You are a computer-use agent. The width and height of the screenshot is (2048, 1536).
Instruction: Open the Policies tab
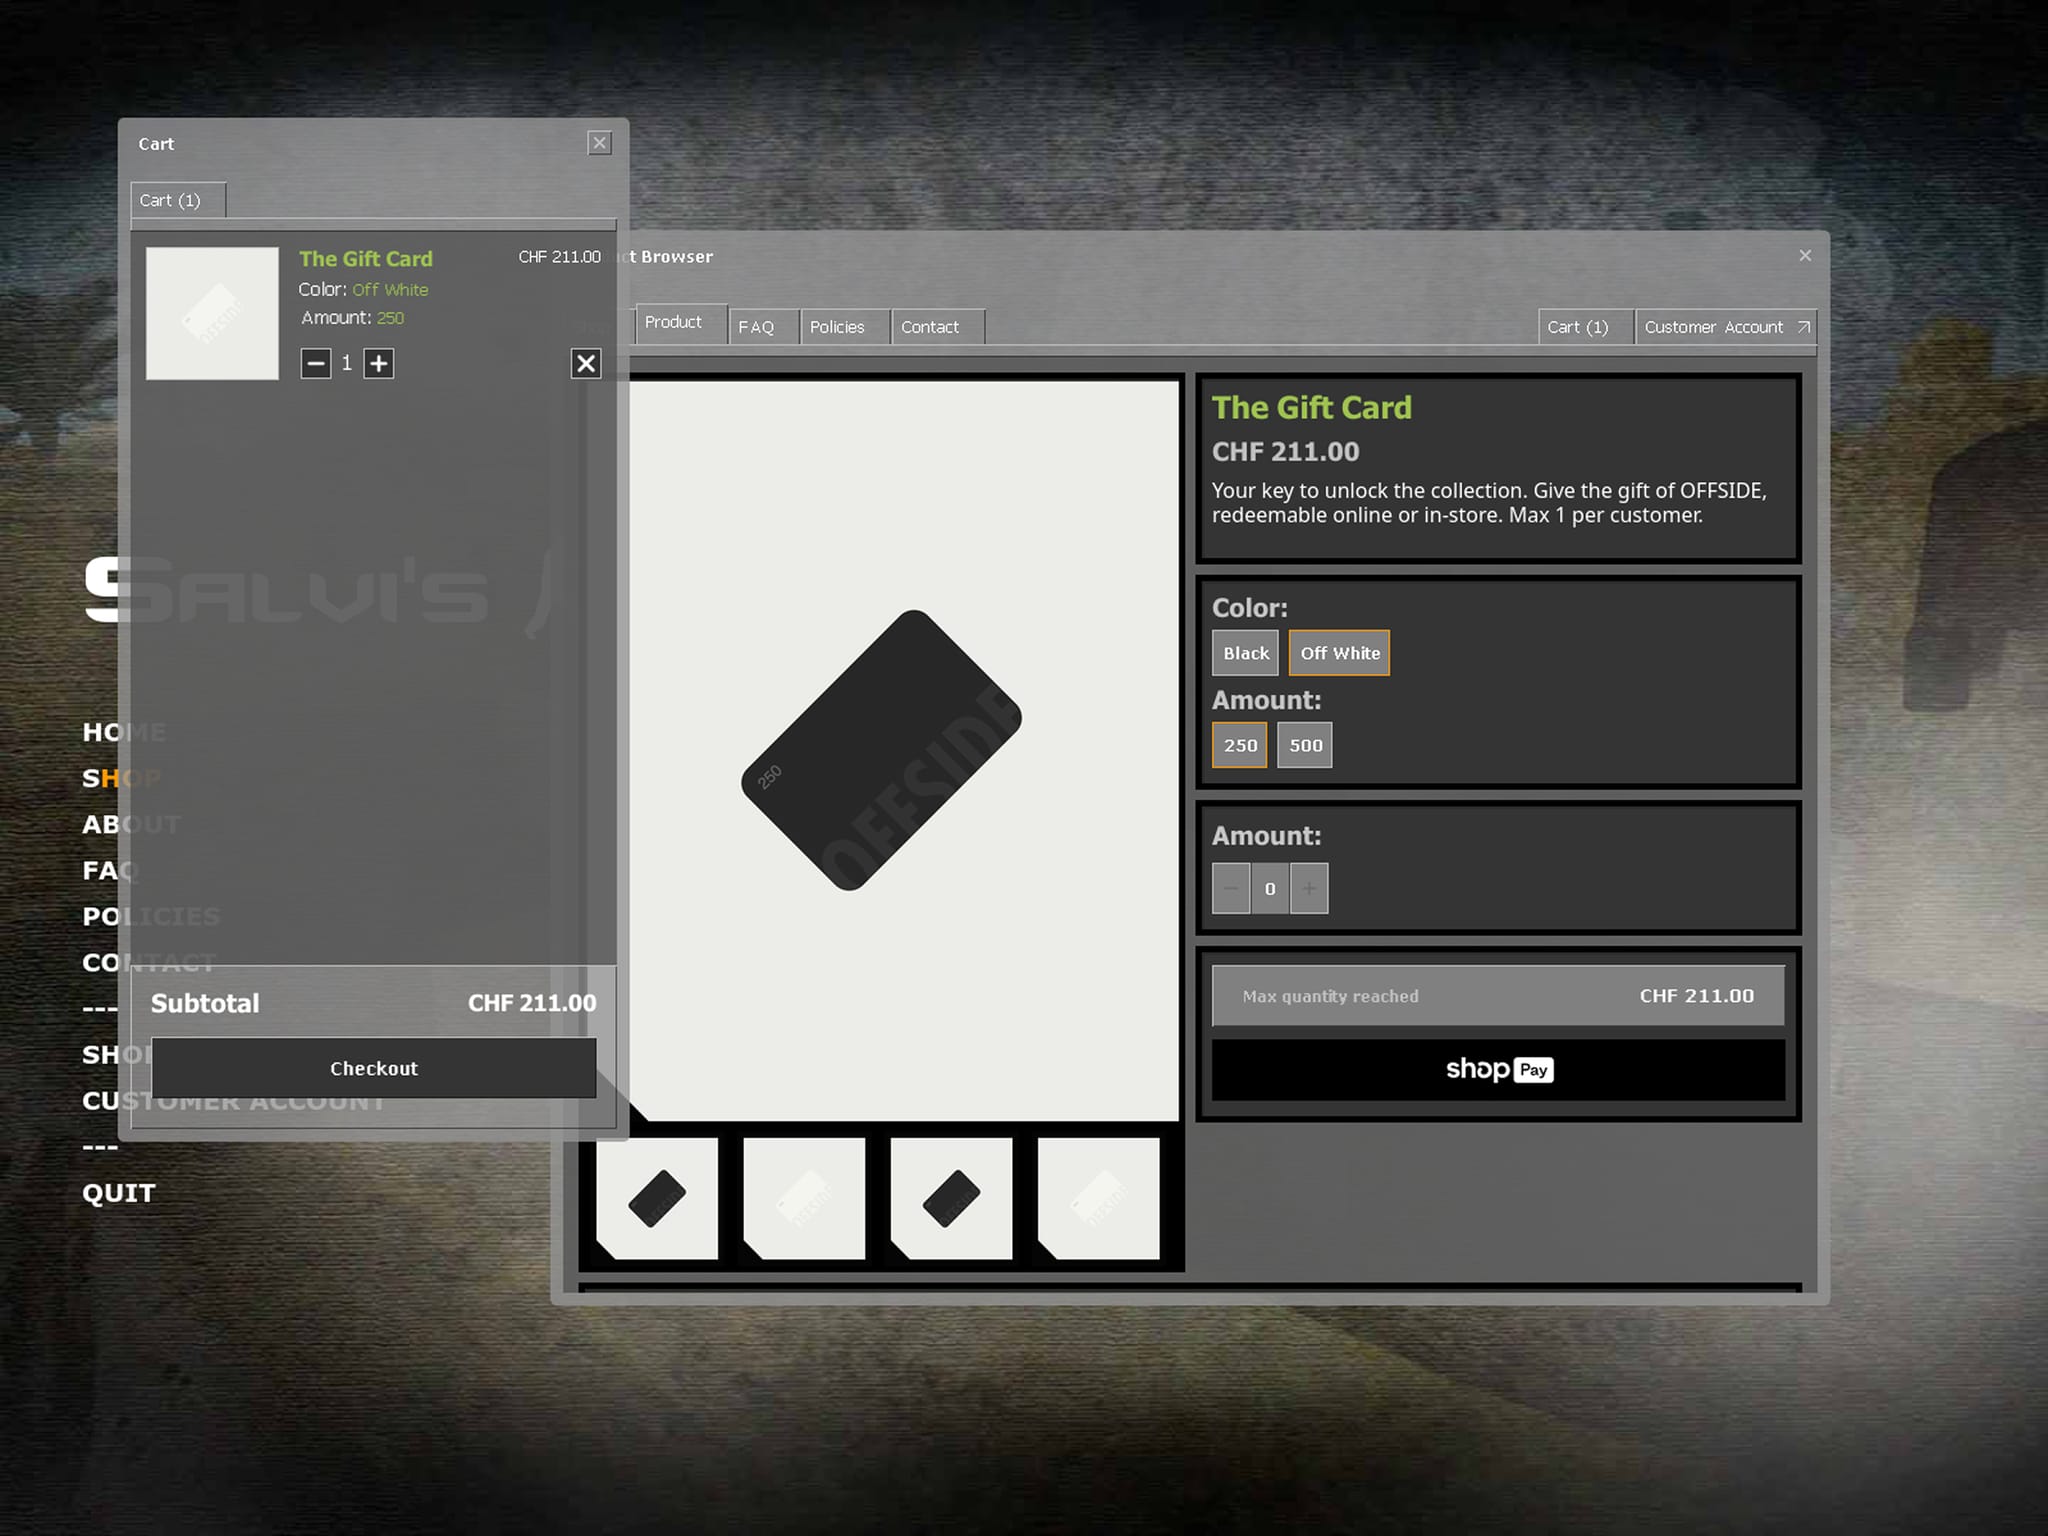click(845, 327)
